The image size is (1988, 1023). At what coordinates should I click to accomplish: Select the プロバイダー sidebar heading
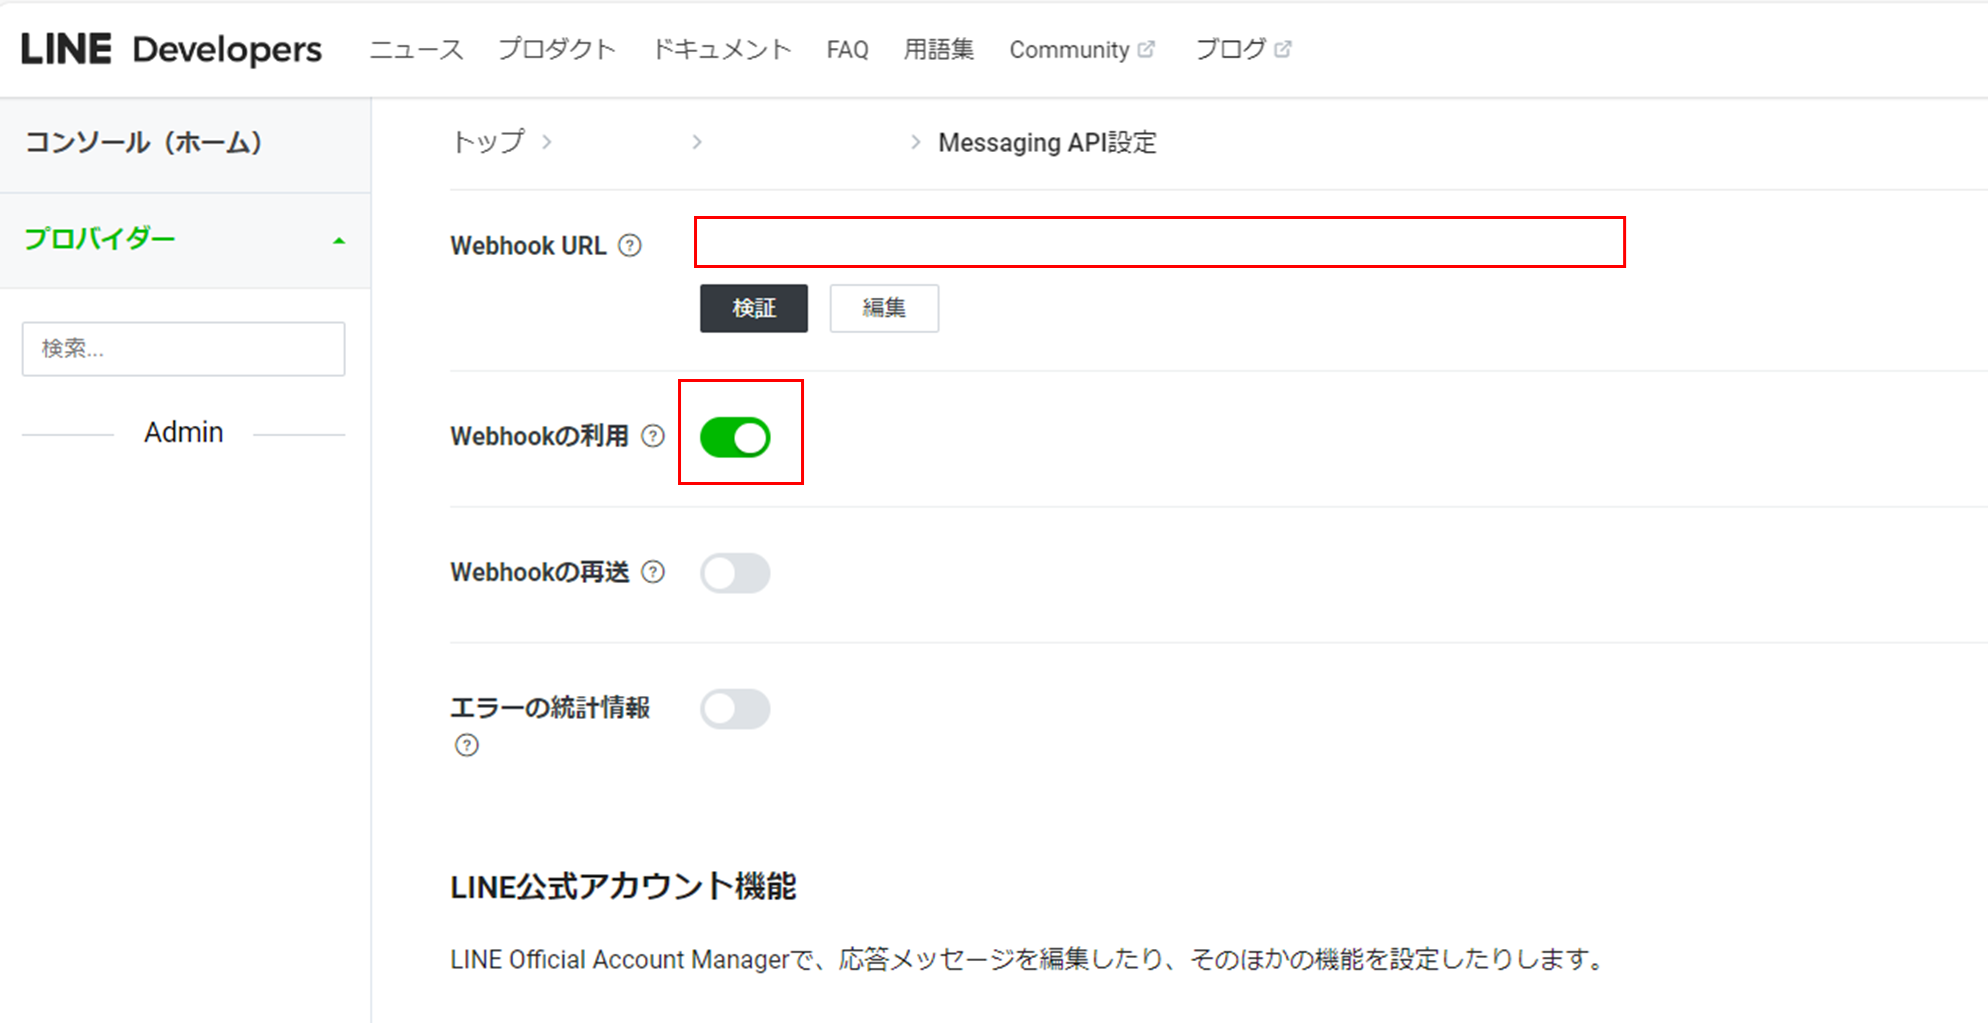point(100,239)
